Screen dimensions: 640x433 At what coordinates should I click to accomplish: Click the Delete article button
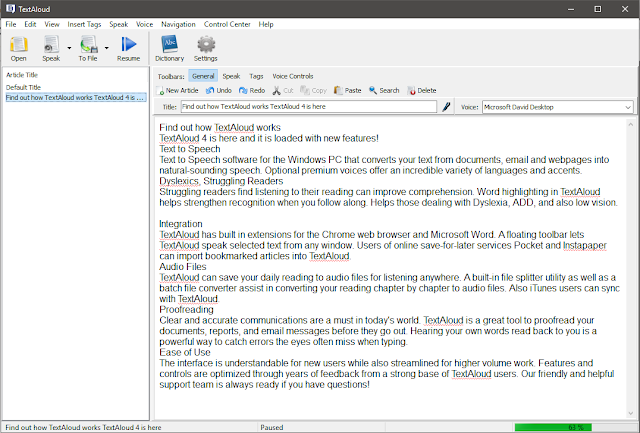(422, 90)
